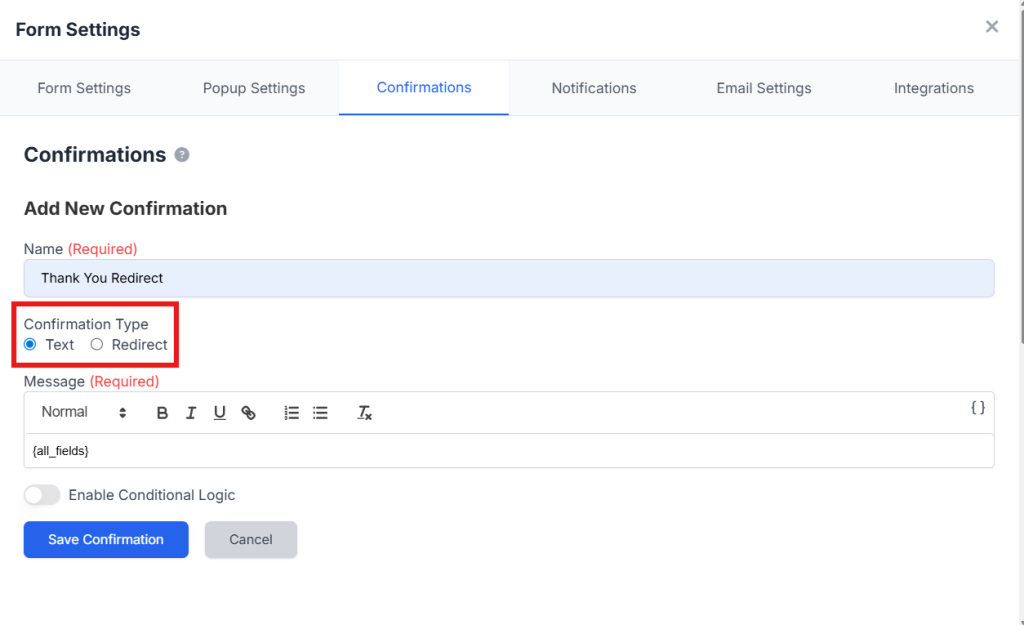This screenshot has height=625, width=1024.
Task: Switch to the Notifications tab
Action: (593, 88)
